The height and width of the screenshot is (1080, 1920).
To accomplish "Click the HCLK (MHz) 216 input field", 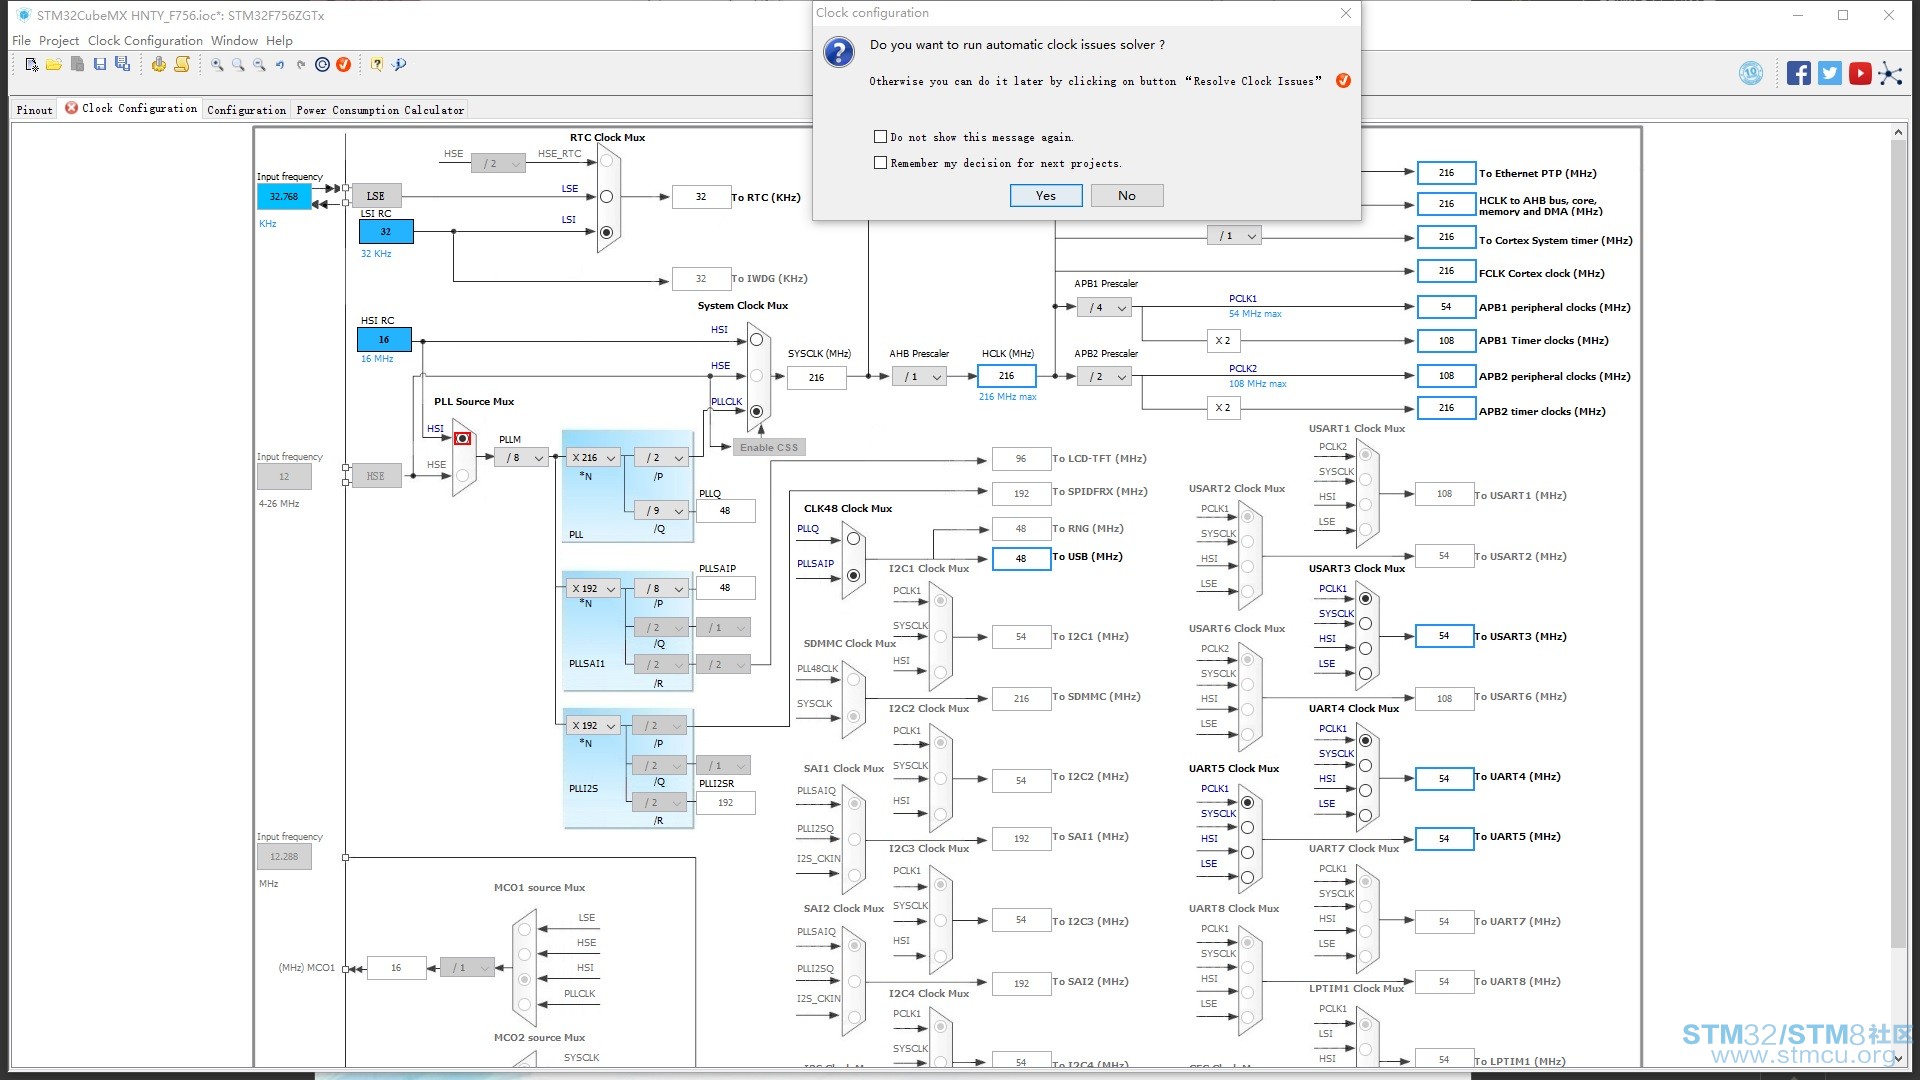I will [1007, 376].
